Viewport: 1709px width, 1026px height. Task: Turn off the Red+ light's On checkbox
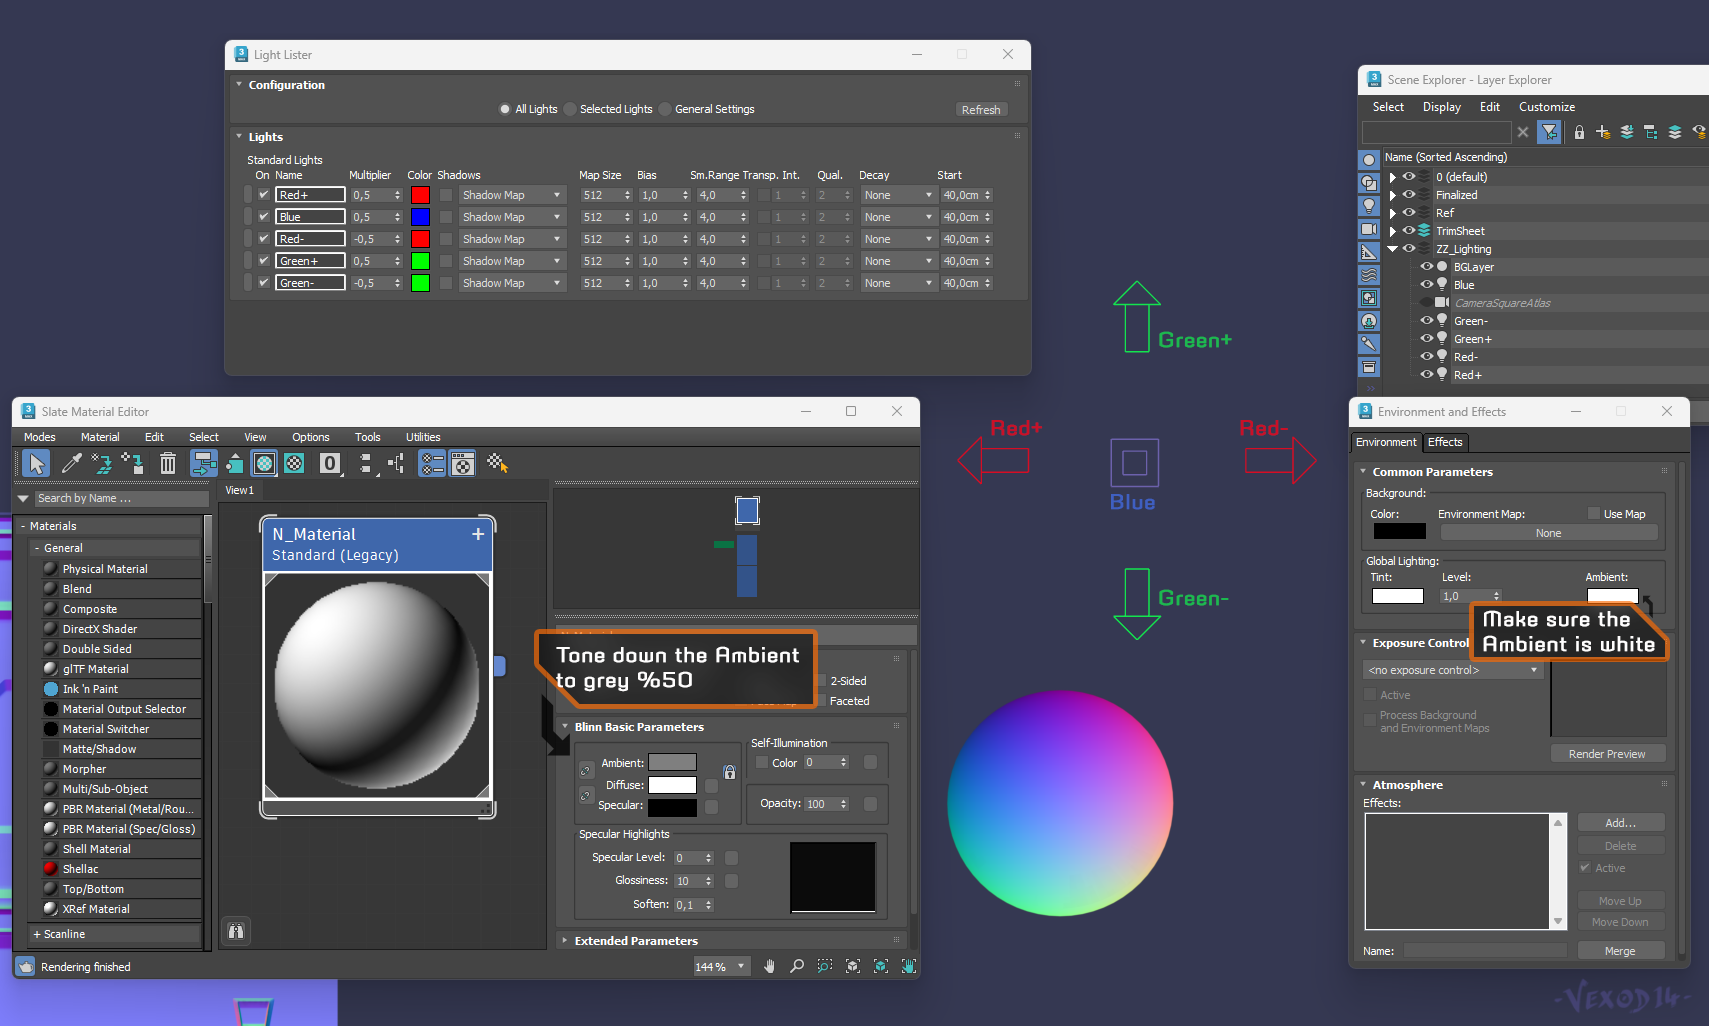[x=264, y=195]
